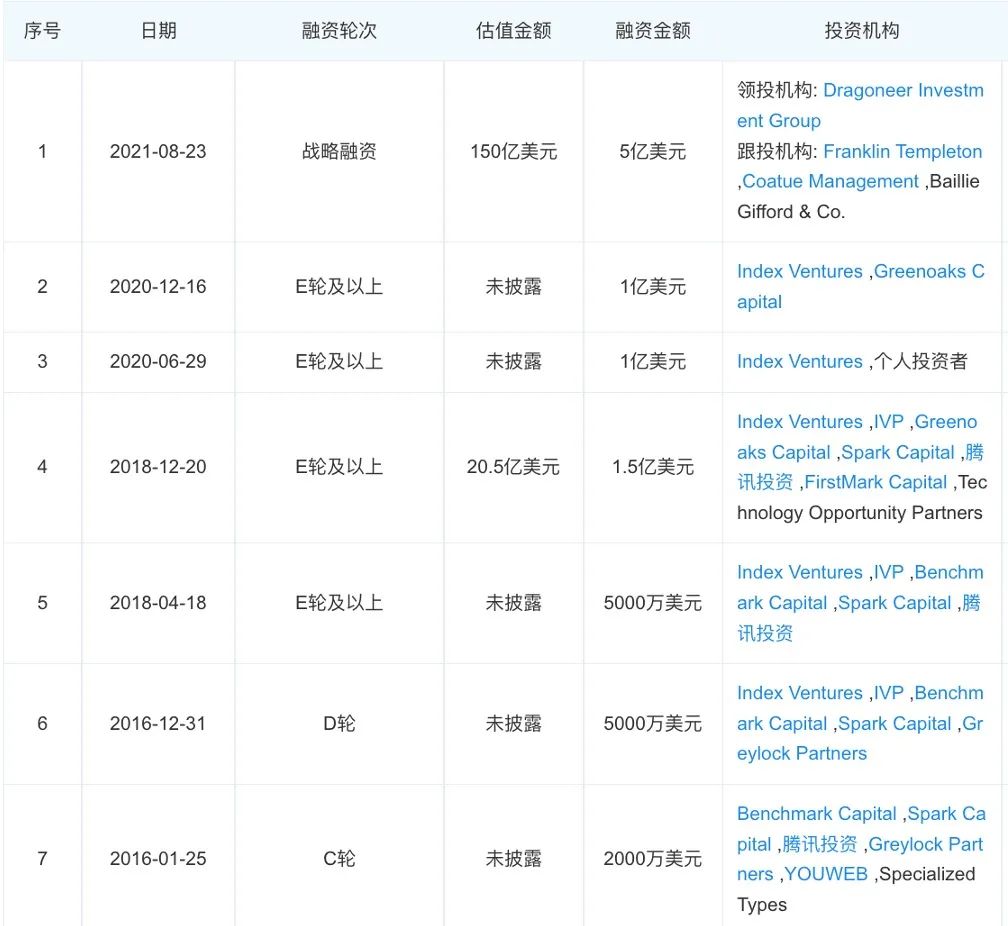Select the date 2020-06-29
This screenshot has width=1008, height=926.
click(x=158, y=361)
